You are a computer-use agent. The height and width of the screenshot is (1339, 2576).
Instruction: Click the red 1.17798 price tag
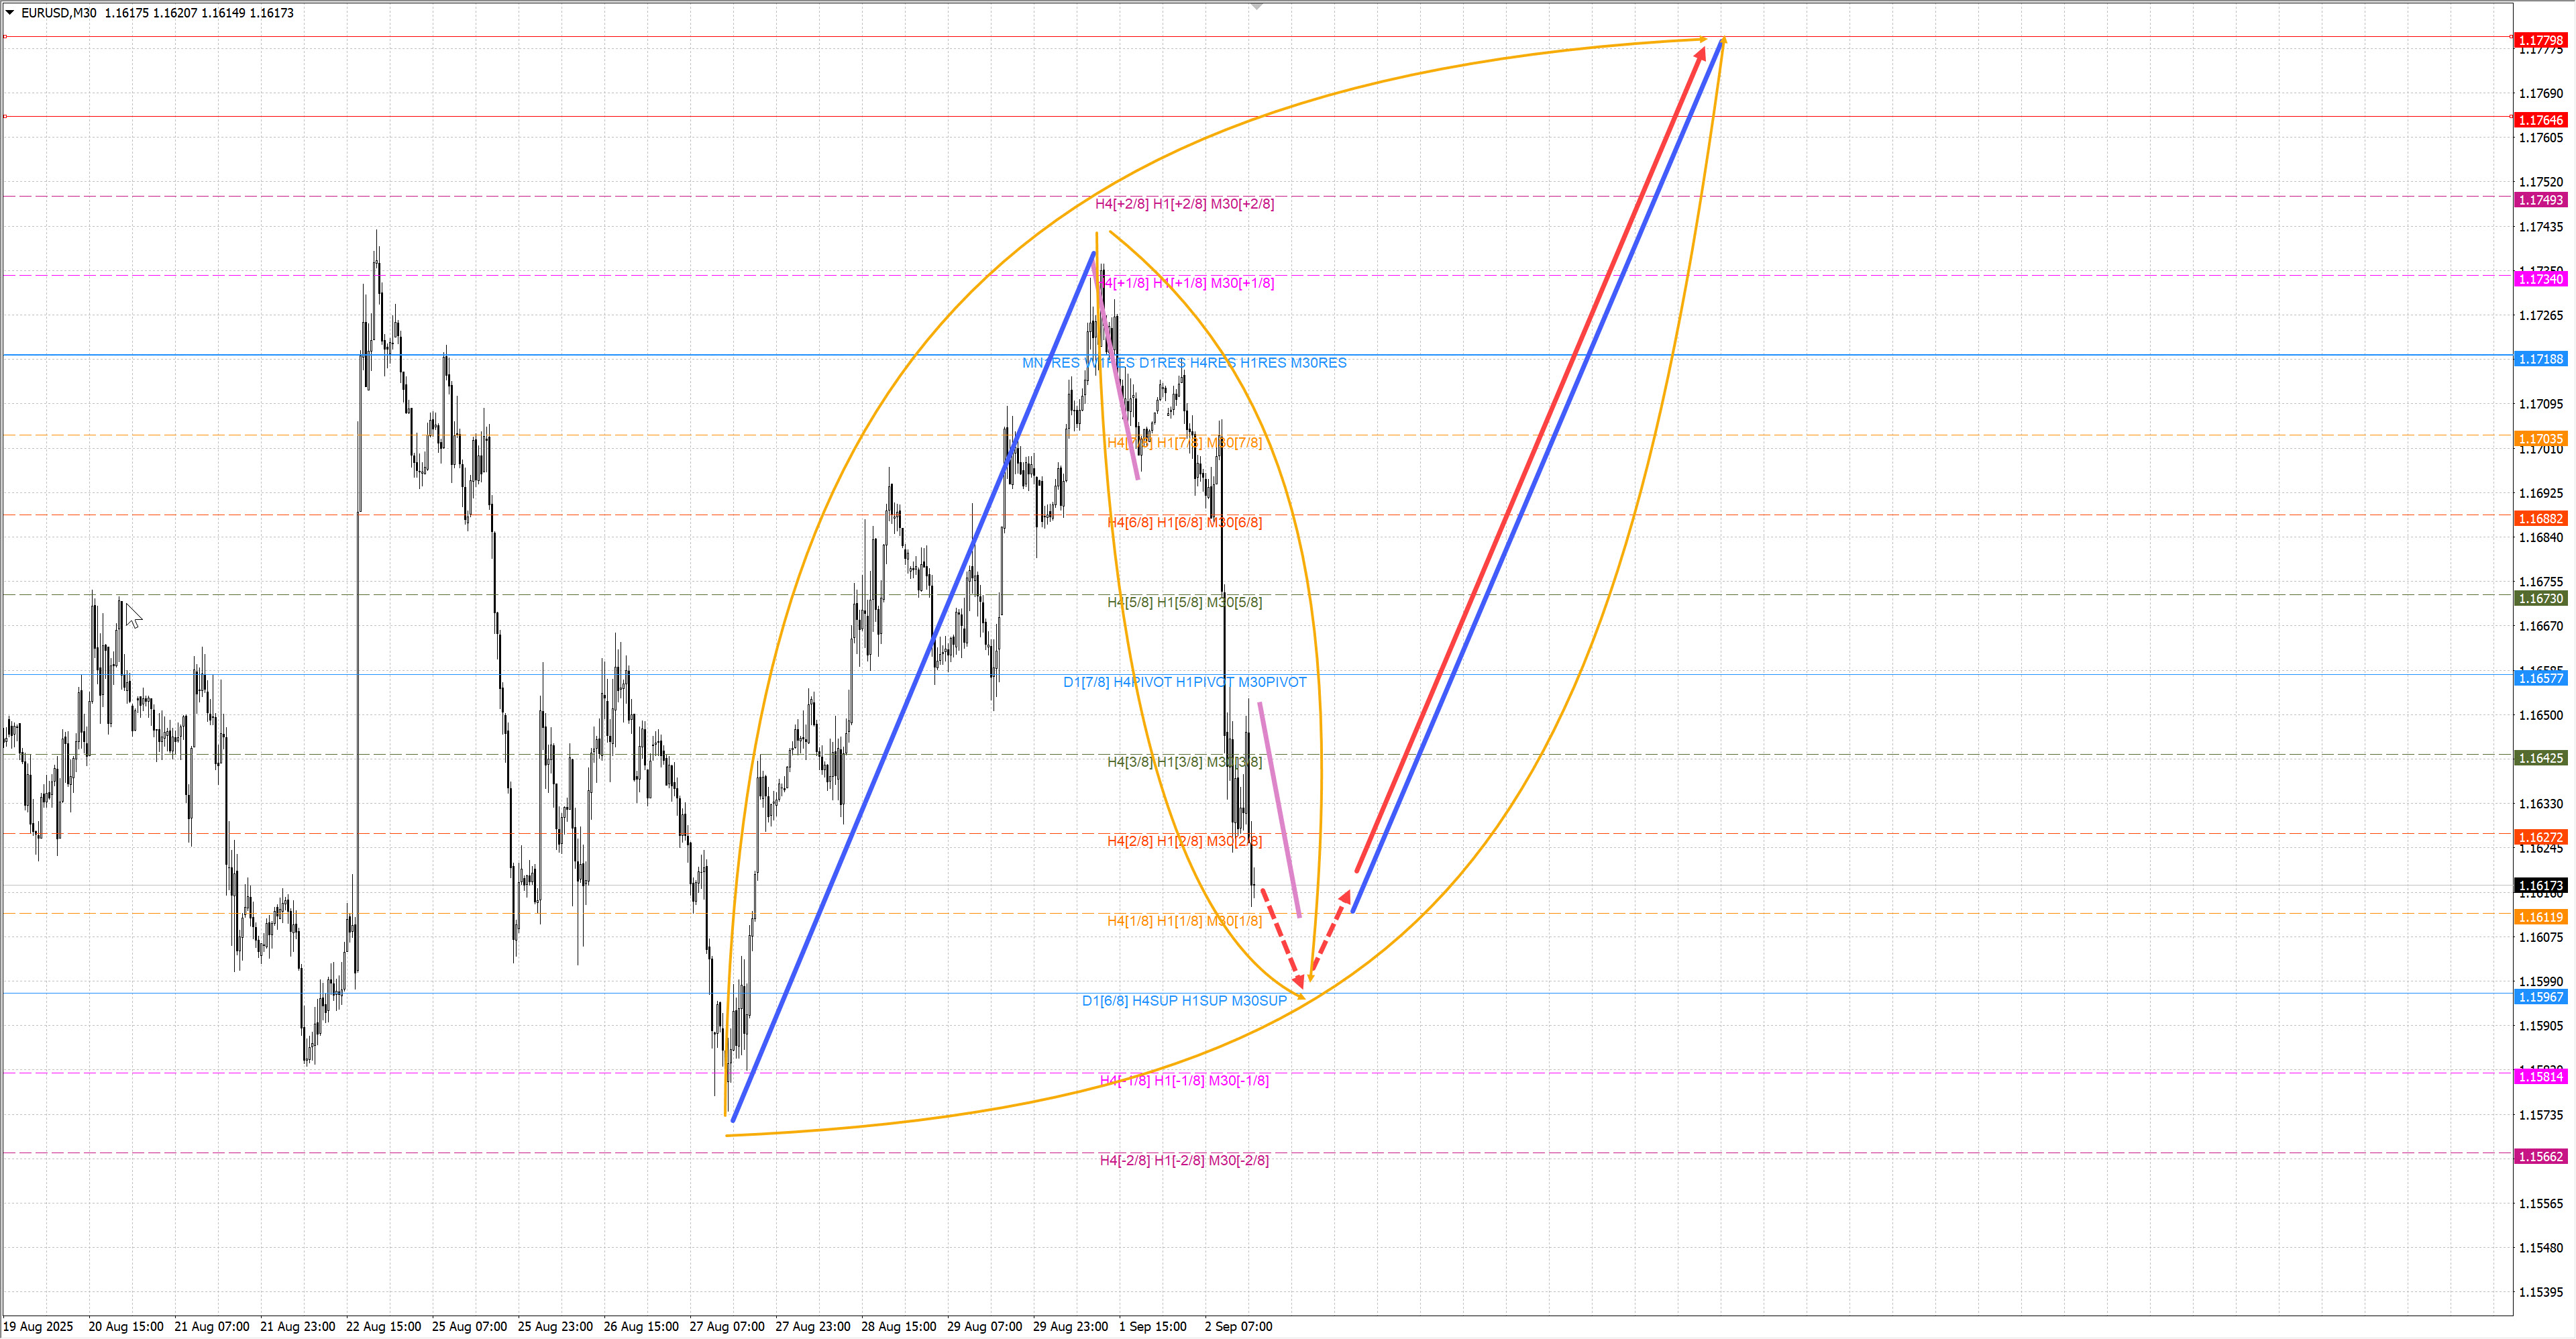click(2540, 40)
